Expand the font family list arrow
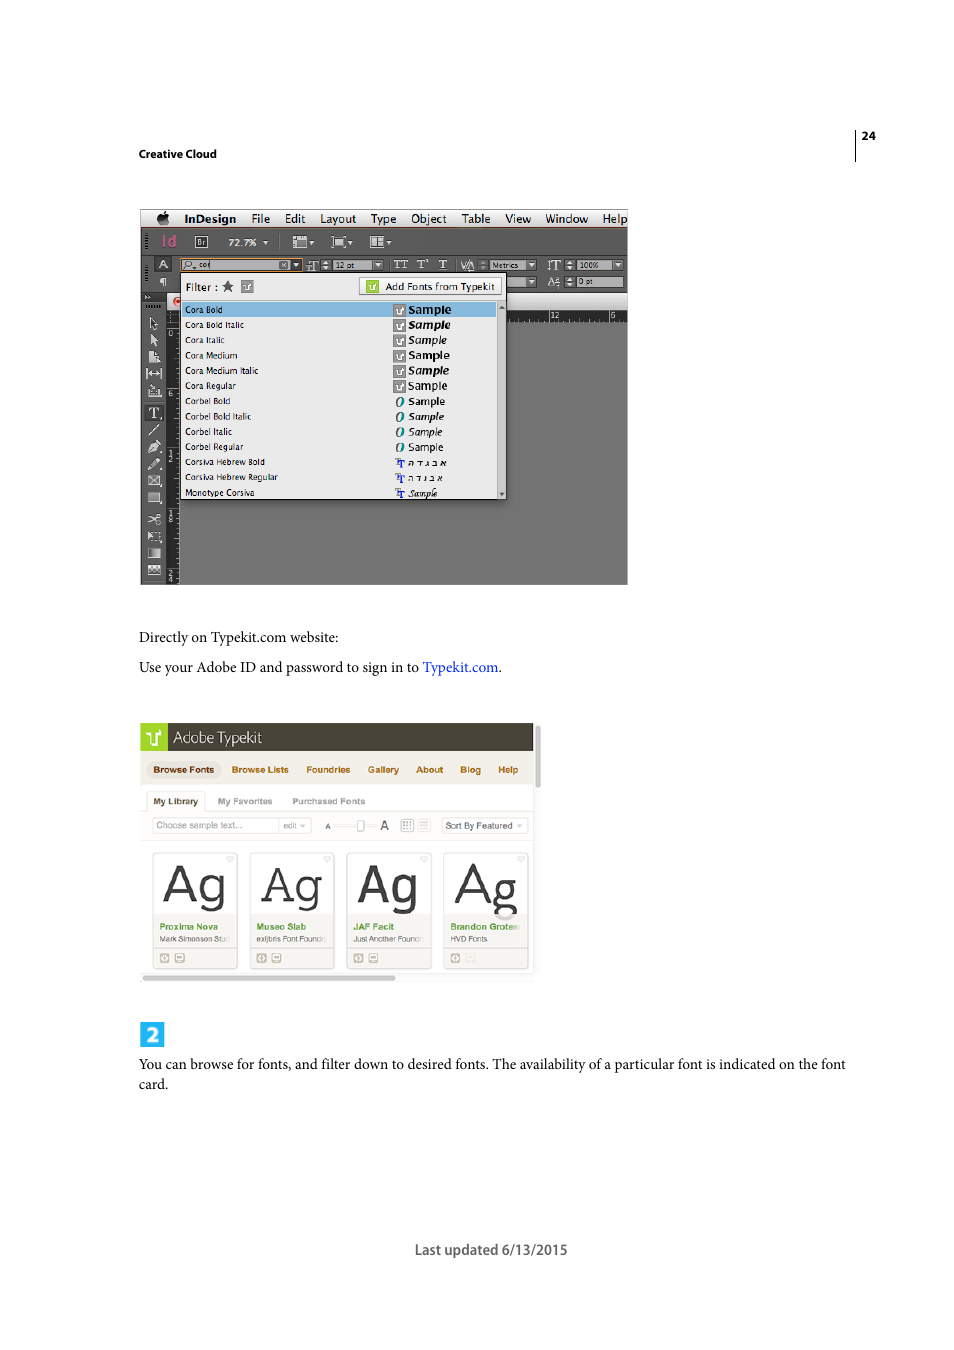This screenshot has width=954, height=1350. 297,265
